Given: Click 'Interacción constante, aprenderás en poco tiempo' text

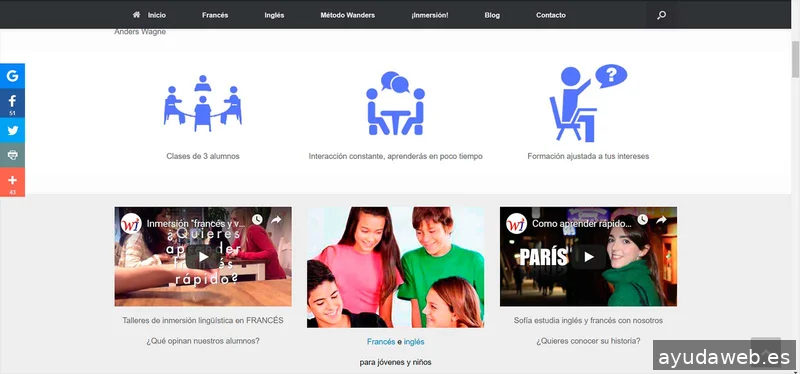Looking at the screenshot, I should pyautogui.click(x=395, y=156).
